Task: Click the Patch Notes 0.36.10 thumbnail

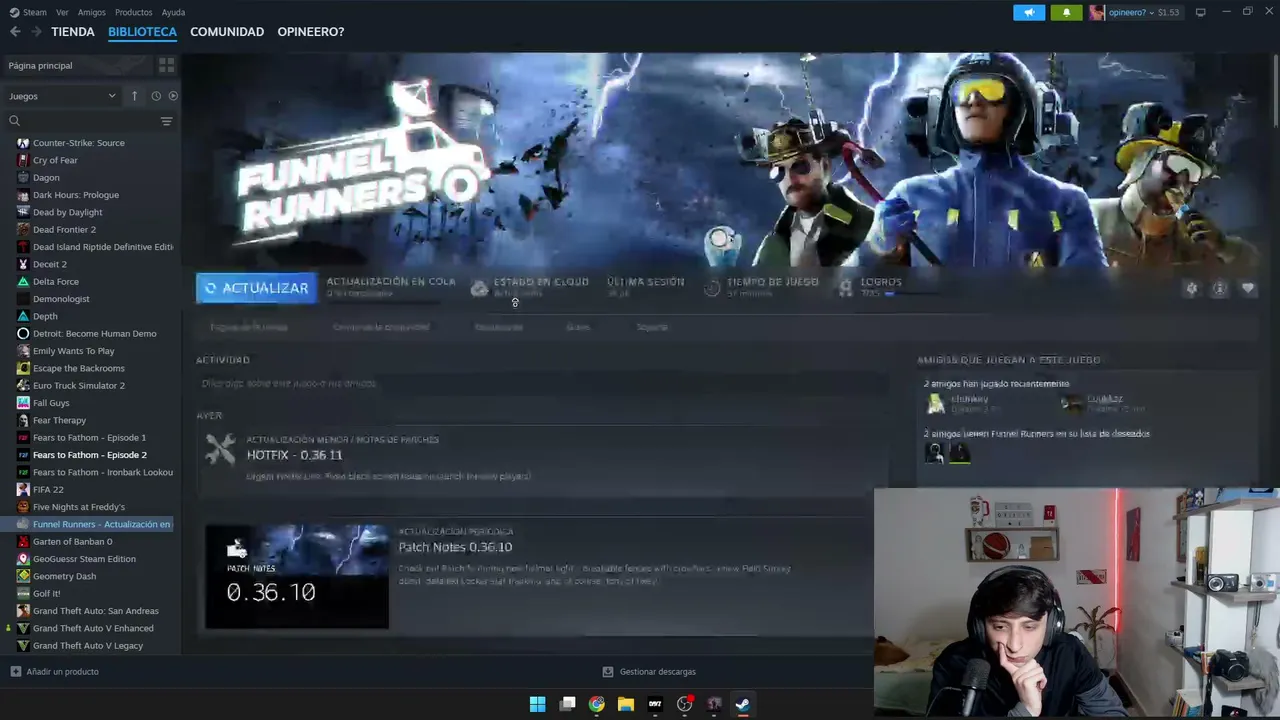Action: [297, 577]
